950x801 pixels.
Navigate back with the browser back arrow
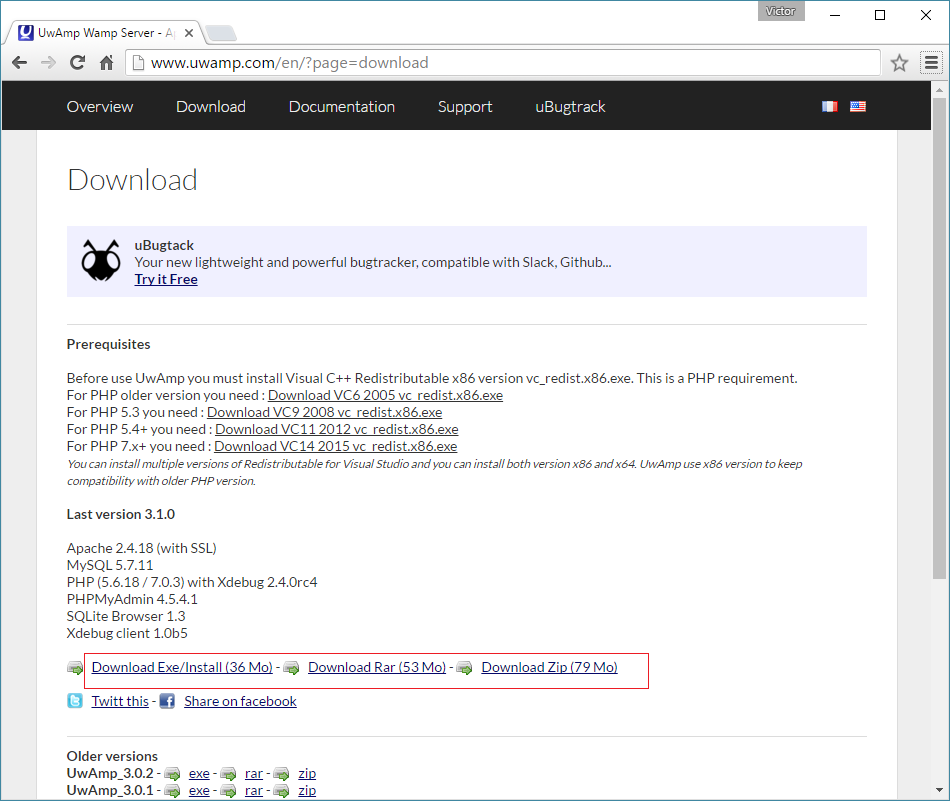19,63
